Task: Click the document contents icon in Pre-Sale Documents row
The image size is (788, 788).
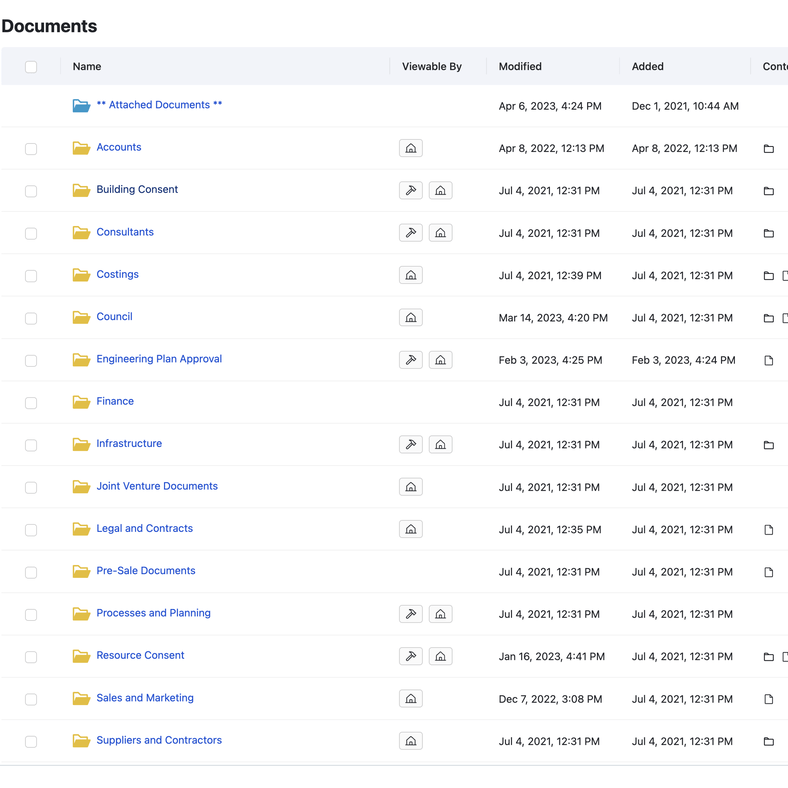Action: coord(768,572)
